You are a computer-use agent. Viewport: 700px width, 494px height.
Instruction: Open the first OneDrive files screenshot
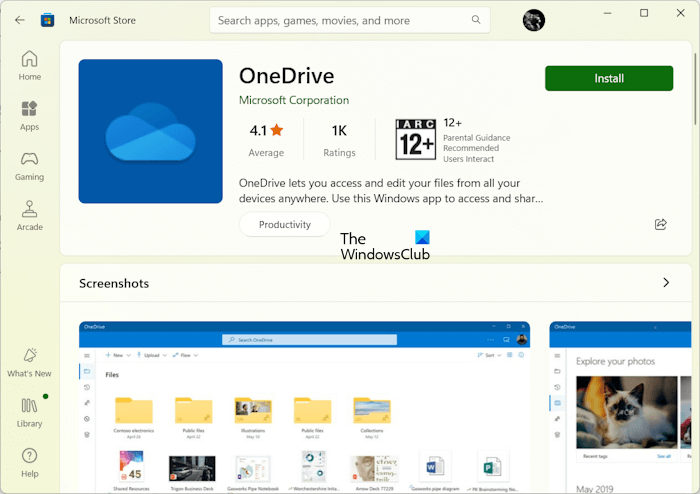[304, 407]
